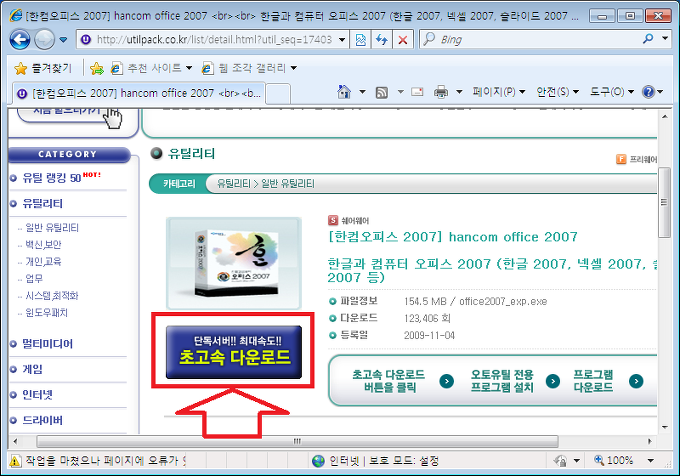Image resolution: width=680 pixels, height=476 pixels.
Task: Click the Read Mail icon
Action: (x=417, y=92)
